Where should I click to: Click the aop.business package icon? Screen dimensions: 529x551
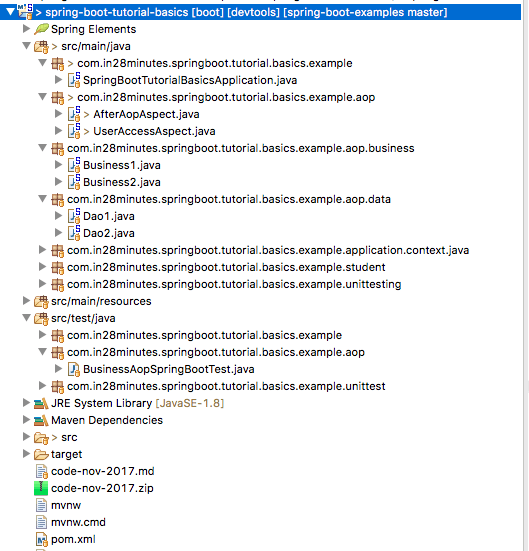pos(57,148)
